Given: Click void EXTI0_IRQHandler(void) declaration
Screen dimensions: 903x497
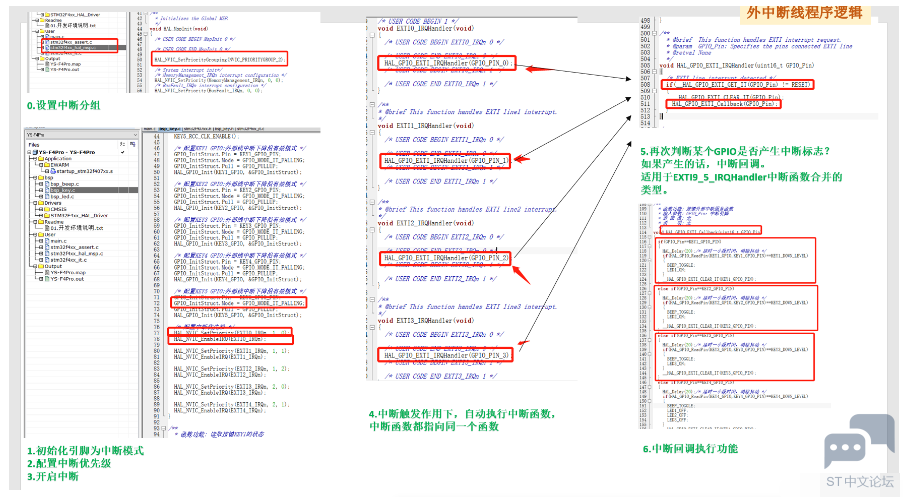Looking at the screenshot, I should 426,28.
